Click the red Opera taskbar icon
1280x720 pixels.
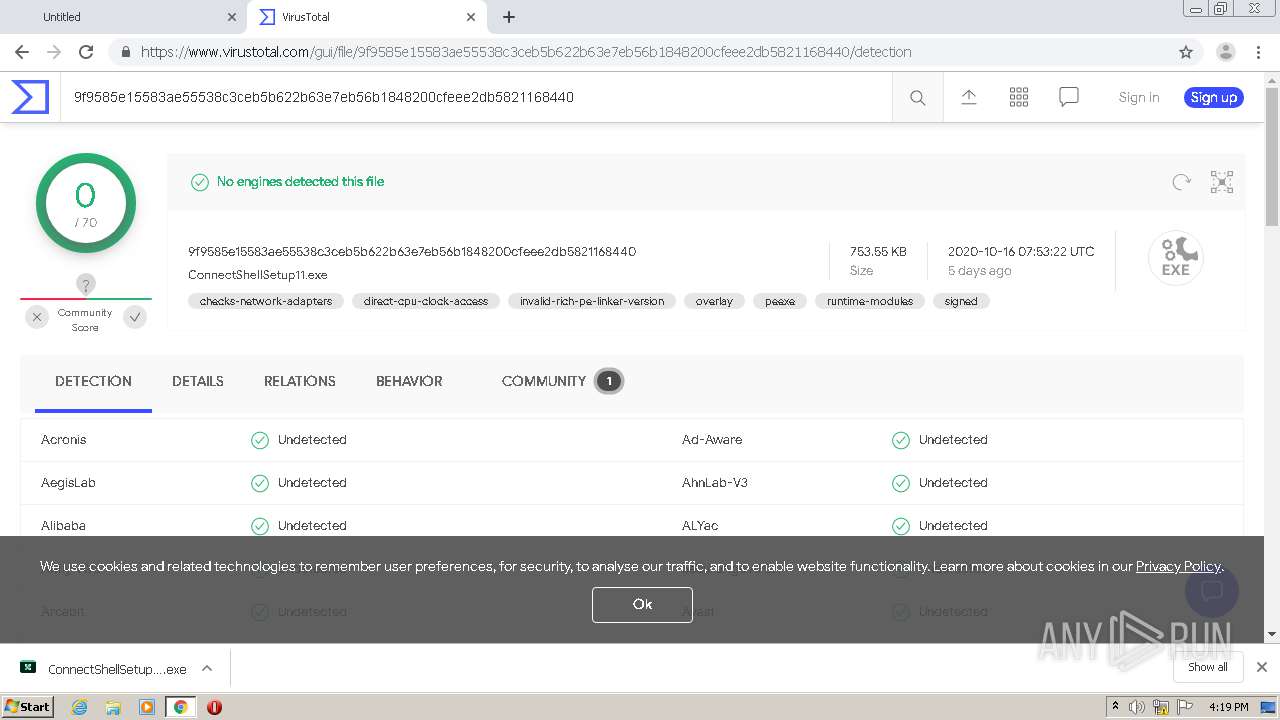click(x=214, y=707)
